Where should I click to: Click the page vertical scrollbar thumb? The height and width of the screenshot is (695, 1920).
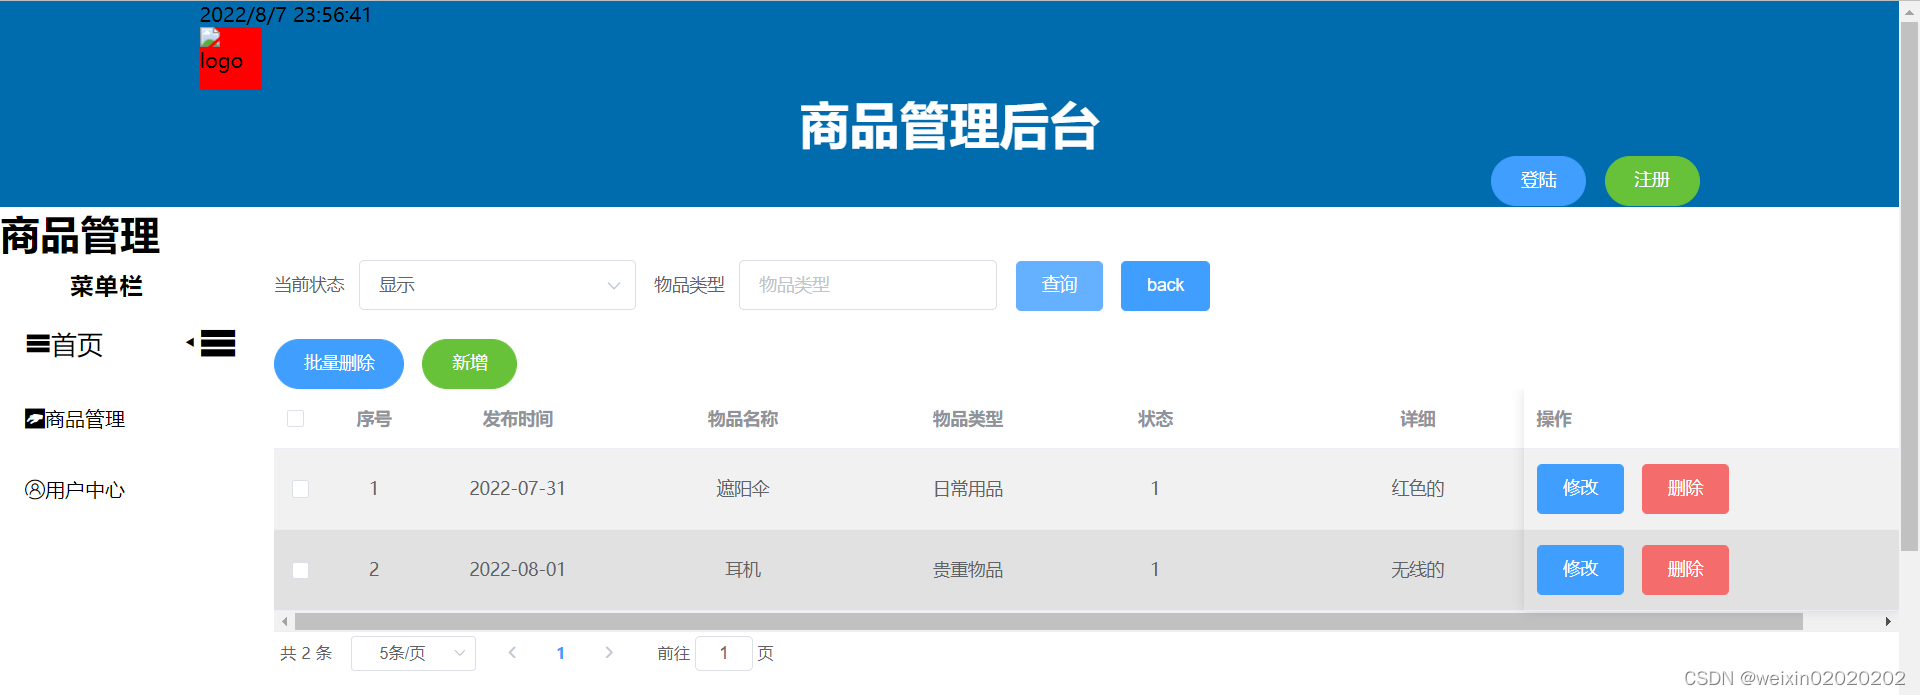pyautogui.click(x=1909, y=287)
